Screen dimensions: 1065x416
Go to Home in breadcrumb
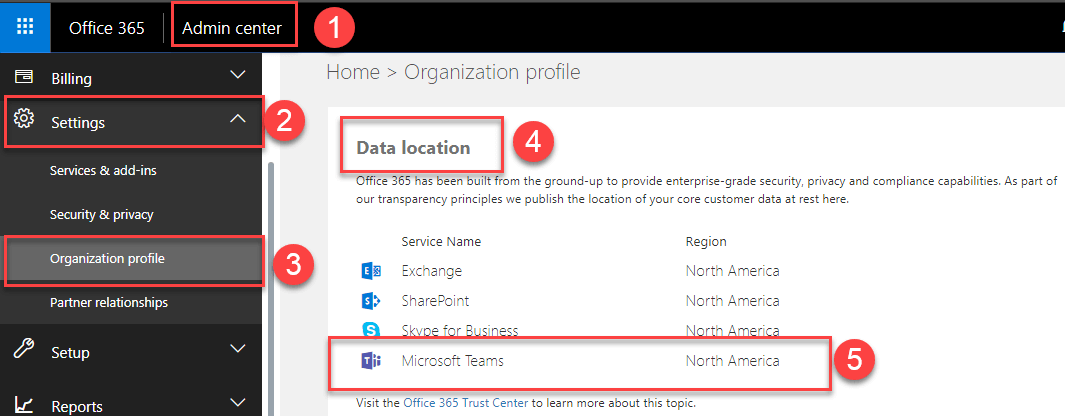[353, 72]
